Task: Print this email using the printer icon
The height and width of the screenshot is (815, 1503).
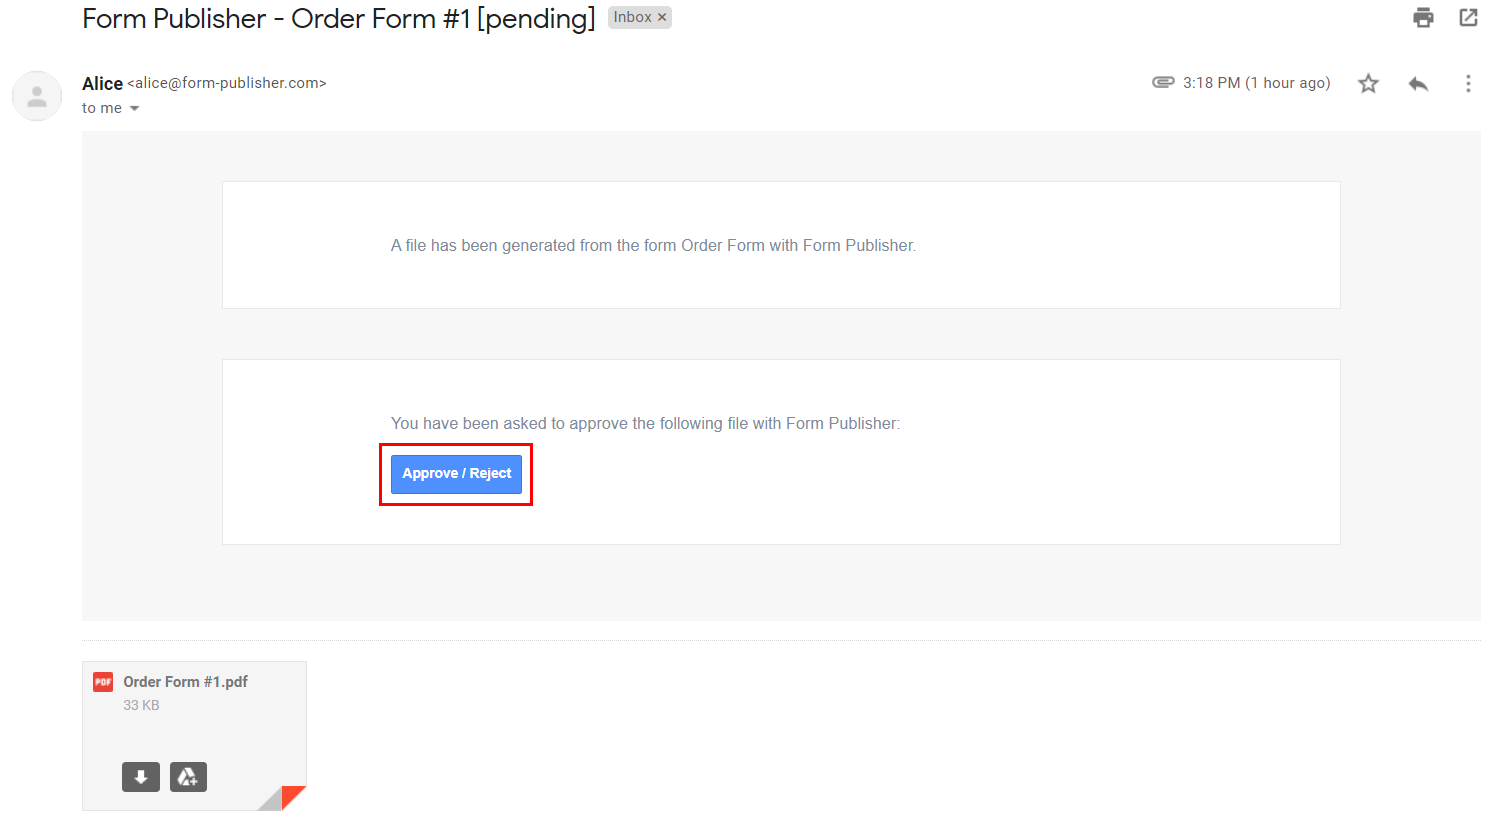Action: pos(1423,17)
